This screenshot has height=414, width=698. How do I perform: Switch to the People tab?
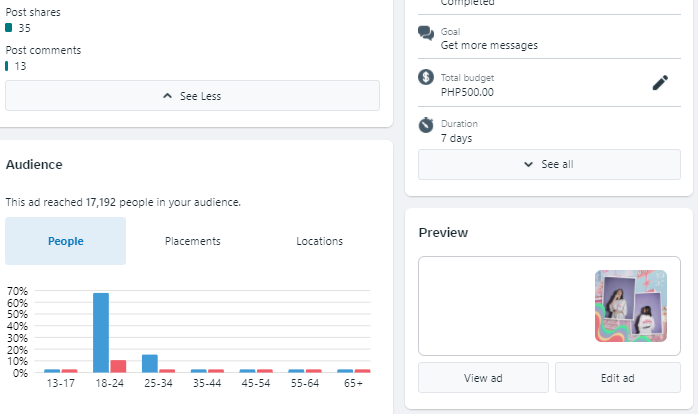(x=66, y=241)
